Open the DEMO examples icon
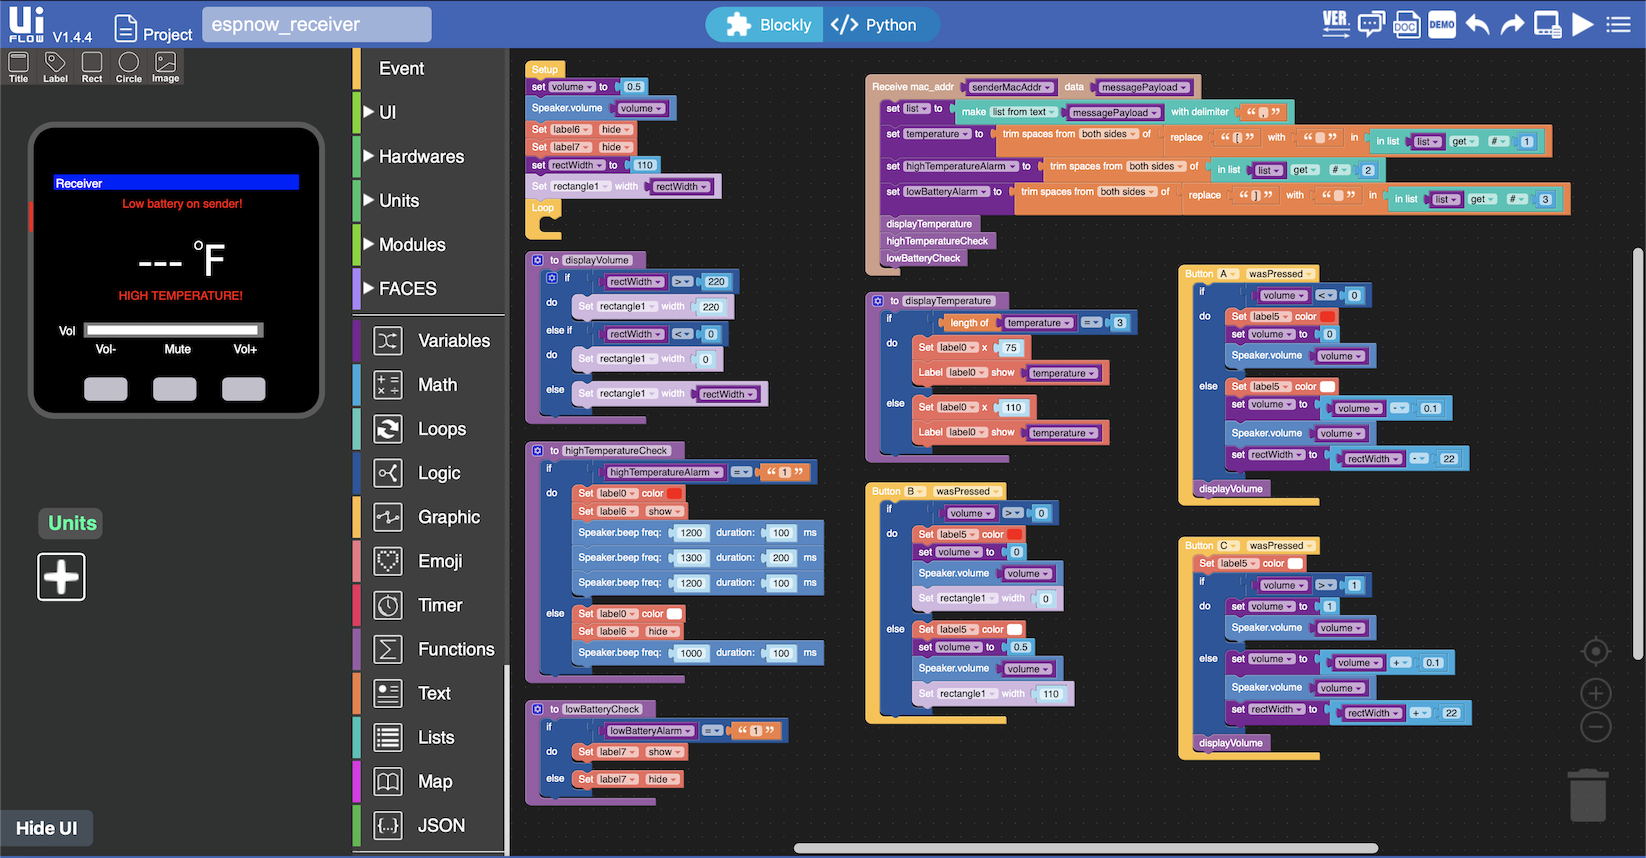This screenshot has width=1646, height=858. tap(1442, 24)
